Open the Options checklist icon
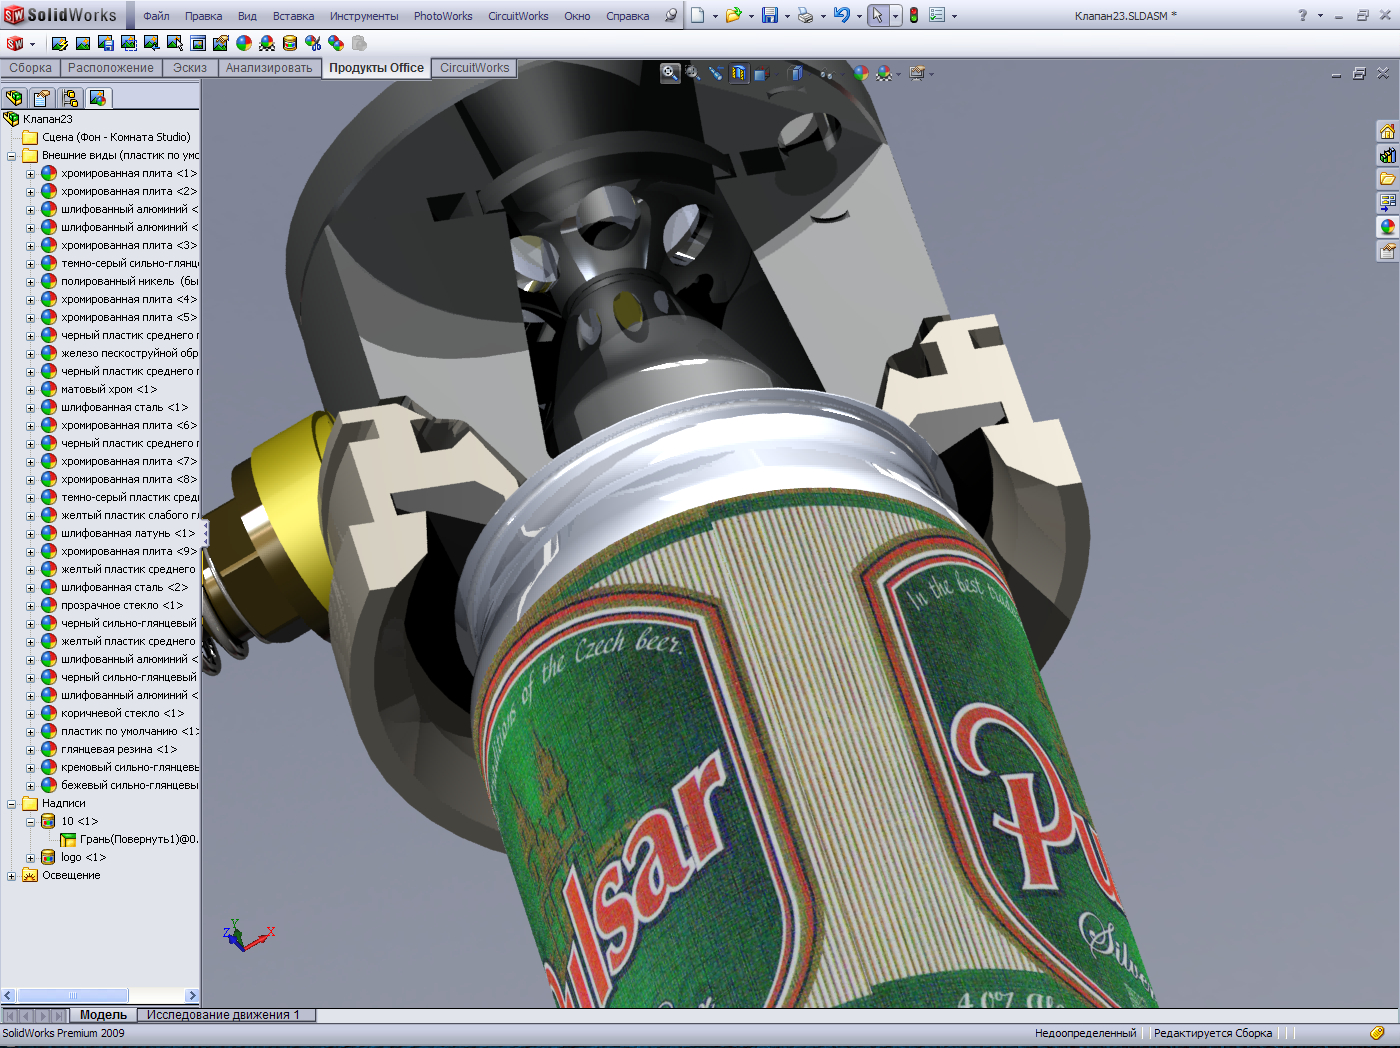 (937, 15)
